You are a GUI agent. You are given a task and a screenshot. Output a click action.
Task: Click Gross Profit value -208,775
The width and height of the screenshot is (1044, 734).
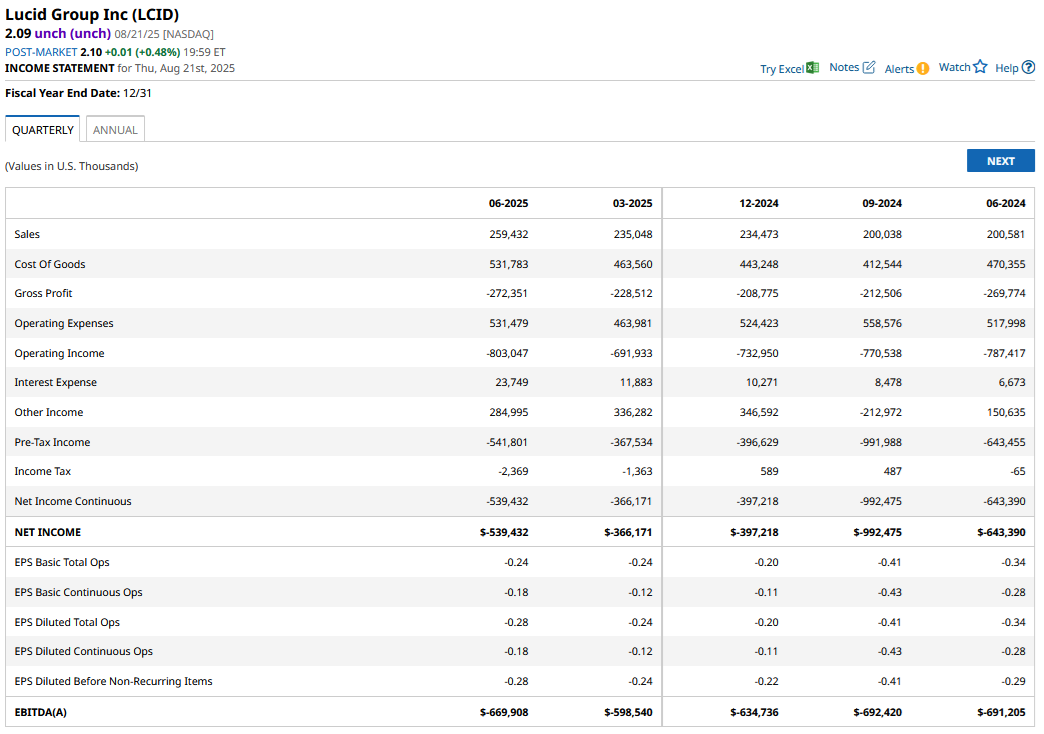click(x=758, y=293)
